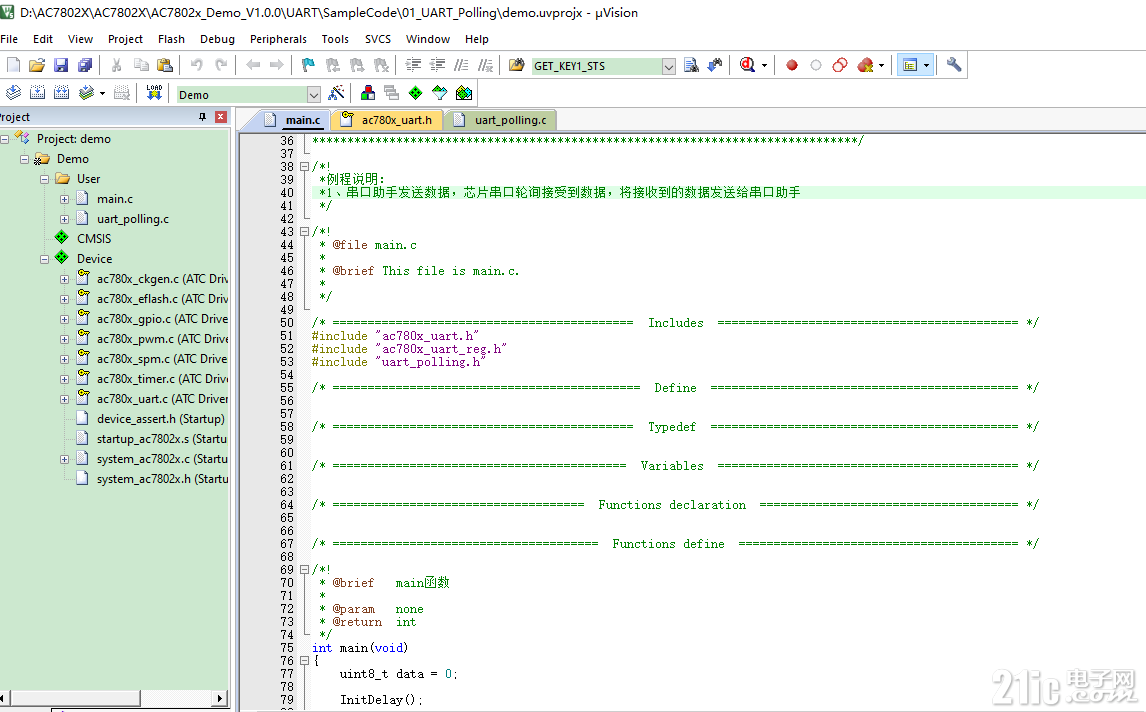Open the SVCS menu
1146x712 pixels.
point(378,39)
